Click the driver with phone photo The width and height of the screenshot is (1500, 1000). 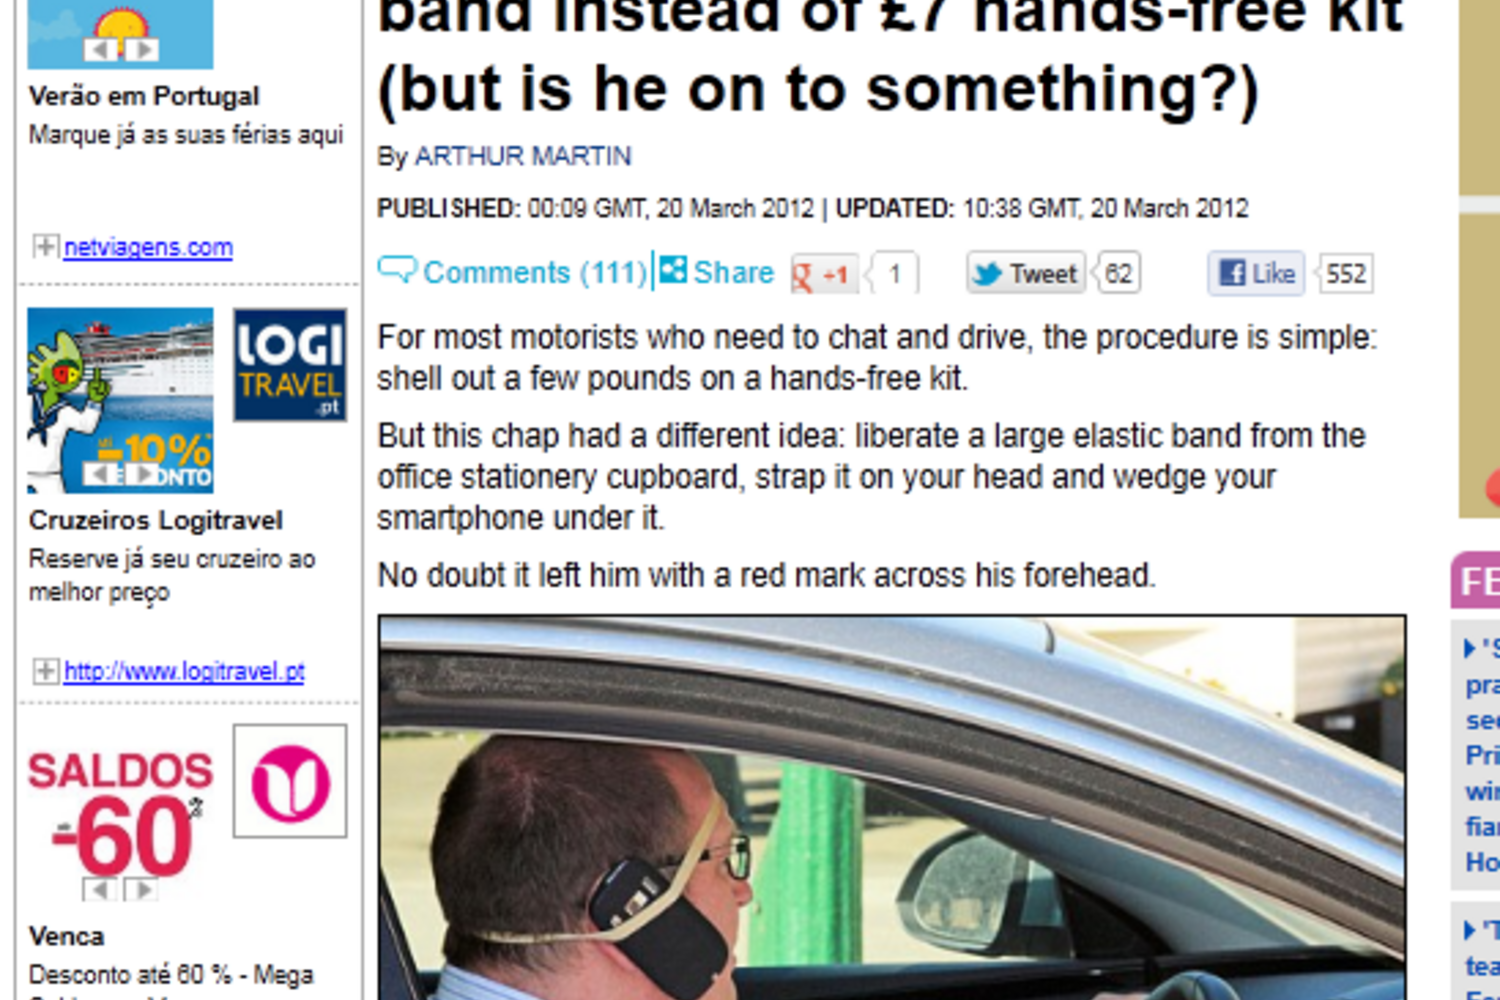[x=892, y=808]
